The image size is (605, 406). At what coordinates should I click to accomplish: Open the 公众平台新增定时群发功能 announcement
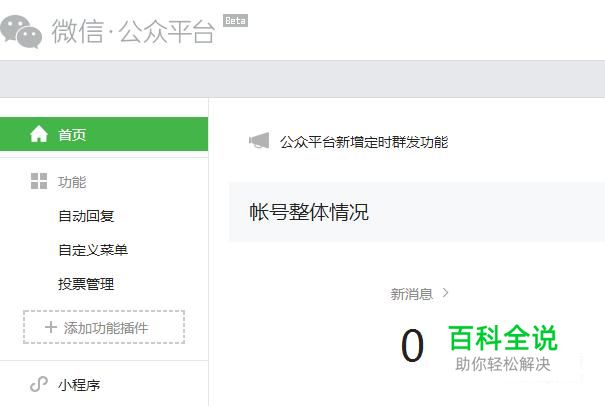(x=364, y=142)
